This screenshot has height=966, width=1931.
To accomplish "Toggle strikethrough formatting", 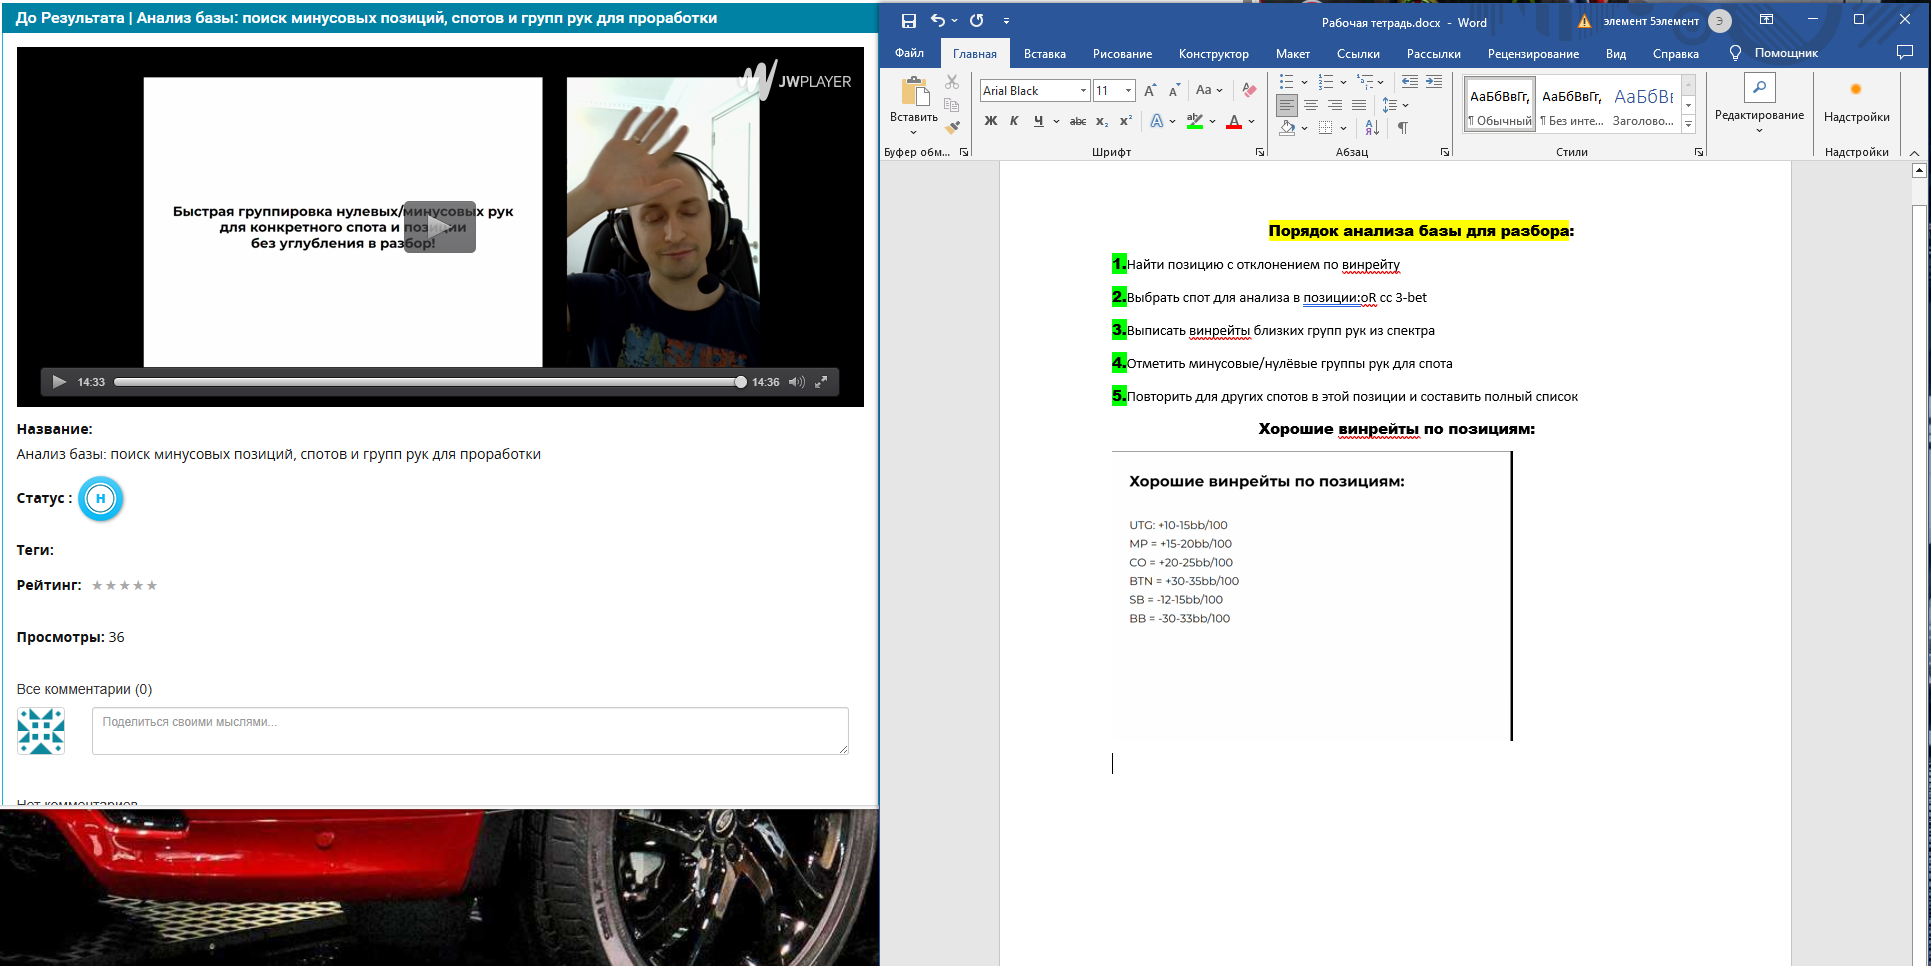I will click(x=1077, y=121).
